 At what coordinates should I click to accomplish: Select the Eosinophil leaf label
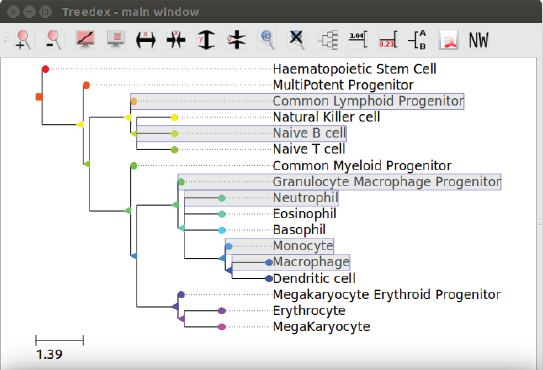[x=304, y=214]
